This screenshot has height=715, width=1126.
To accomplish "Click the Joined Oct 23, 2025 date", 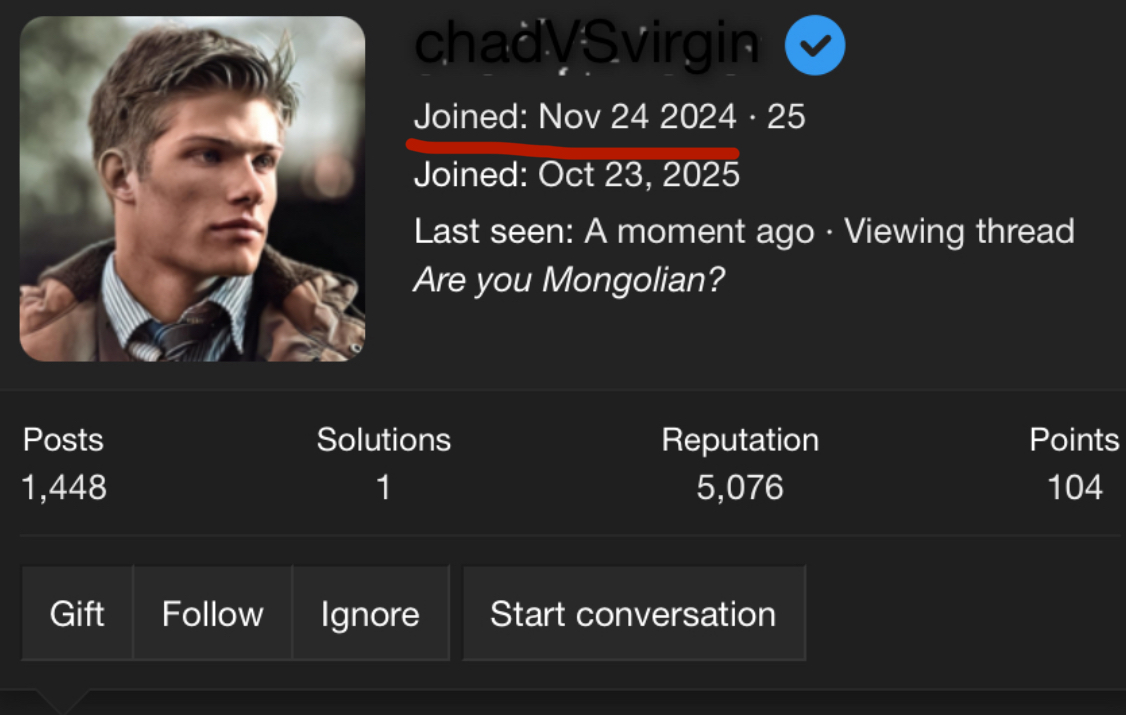I will pyautogui.click(x=639, y=175).
